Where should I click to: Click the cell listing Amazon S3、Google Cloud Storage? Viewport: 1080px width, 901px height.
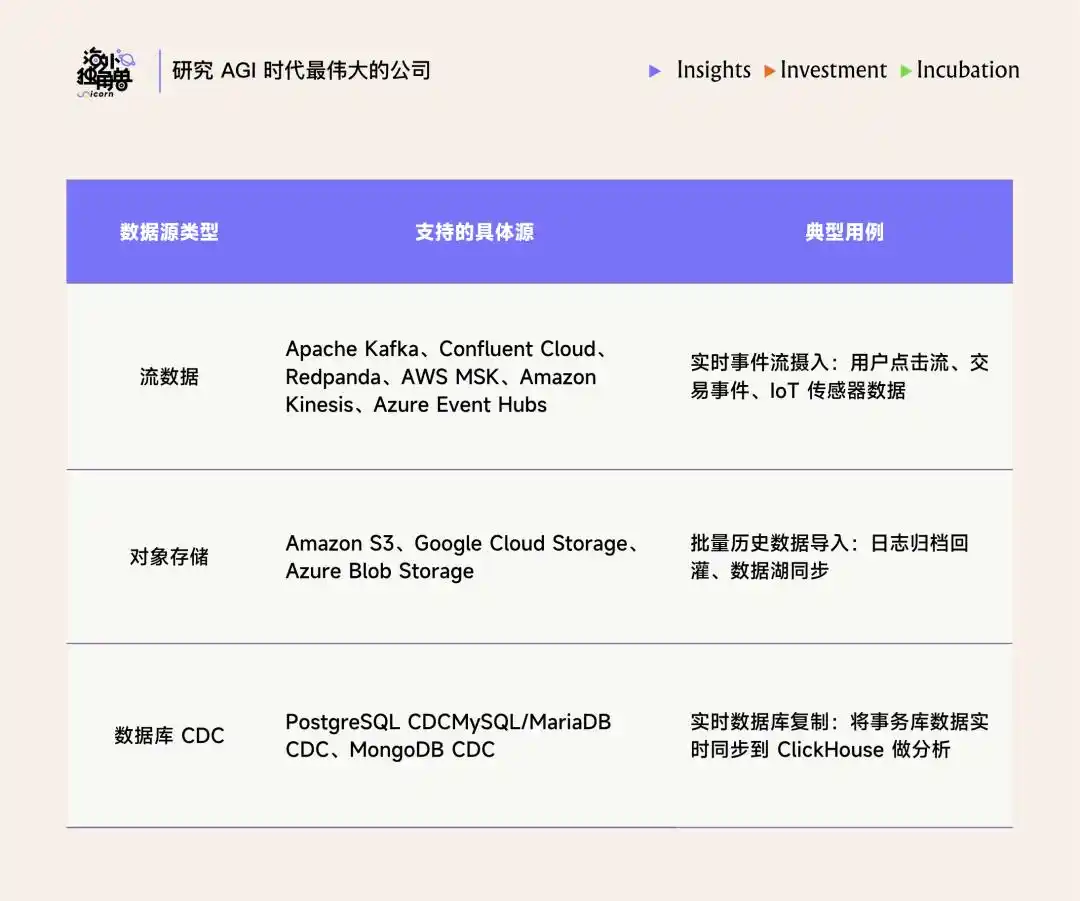(x=464, y=557)
